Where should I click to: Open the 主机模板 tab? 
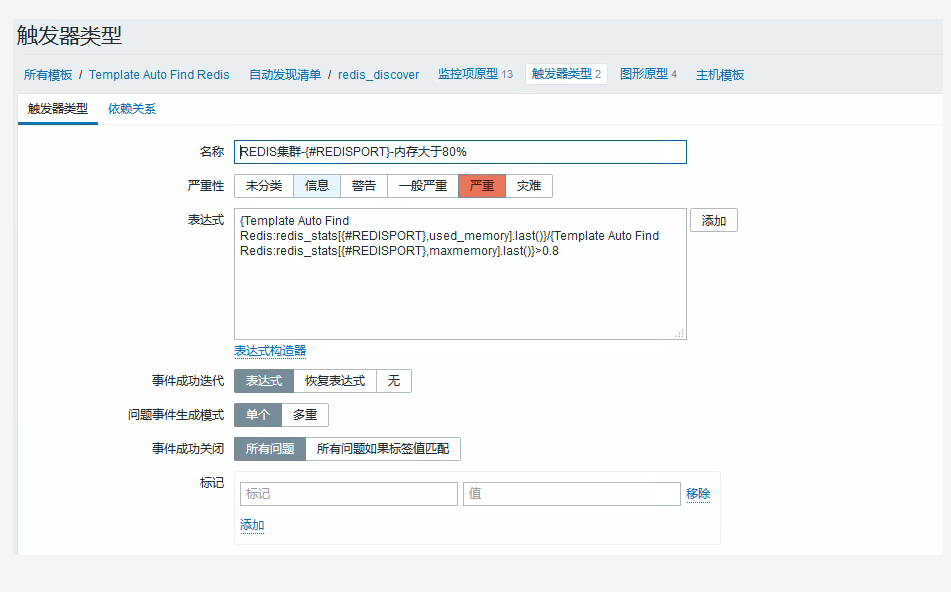[x=720, y=75]
